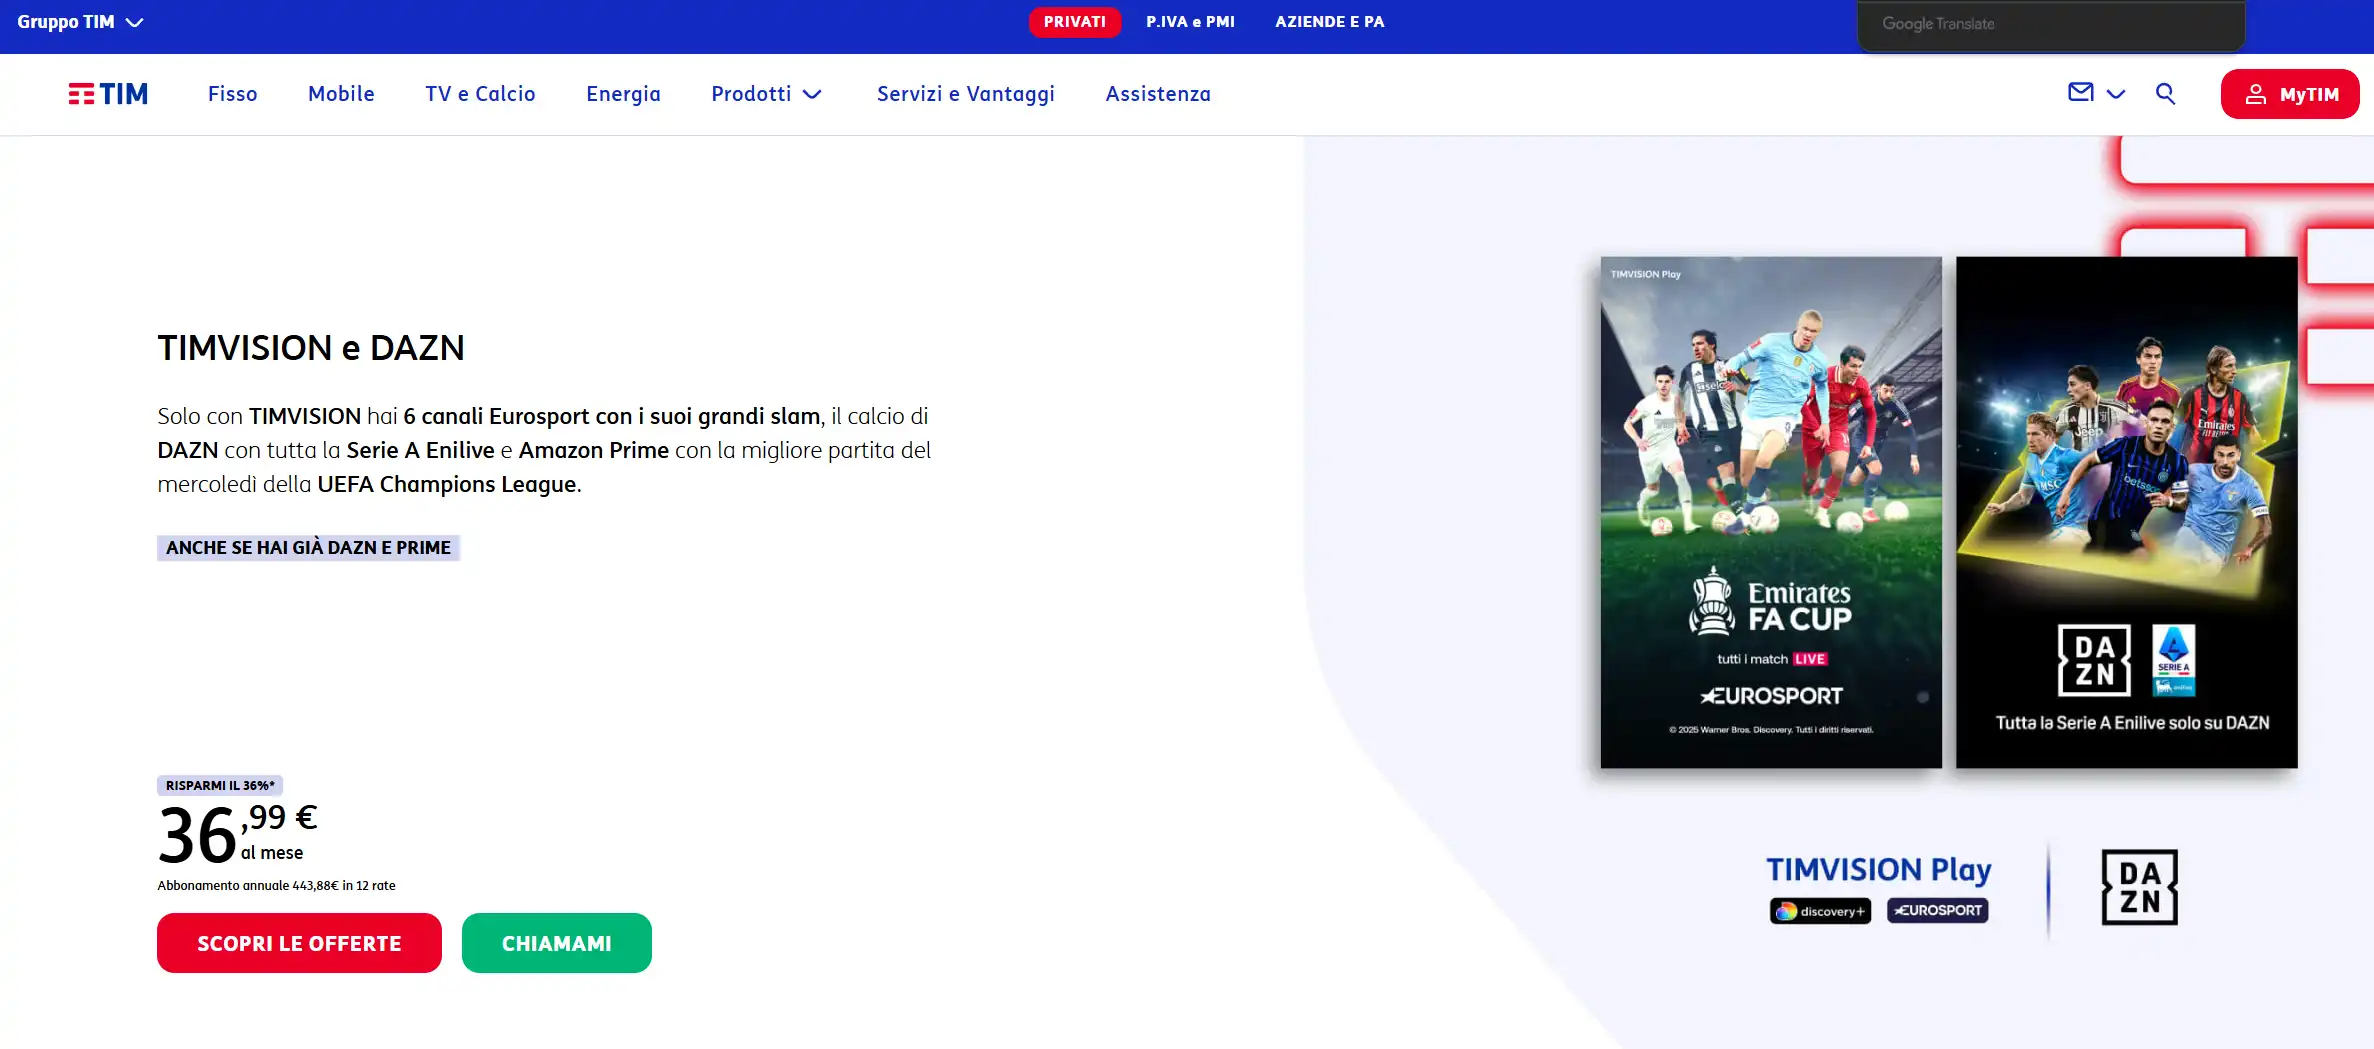Expand the Prodotti dropdown menu

[x=766, y=94]
